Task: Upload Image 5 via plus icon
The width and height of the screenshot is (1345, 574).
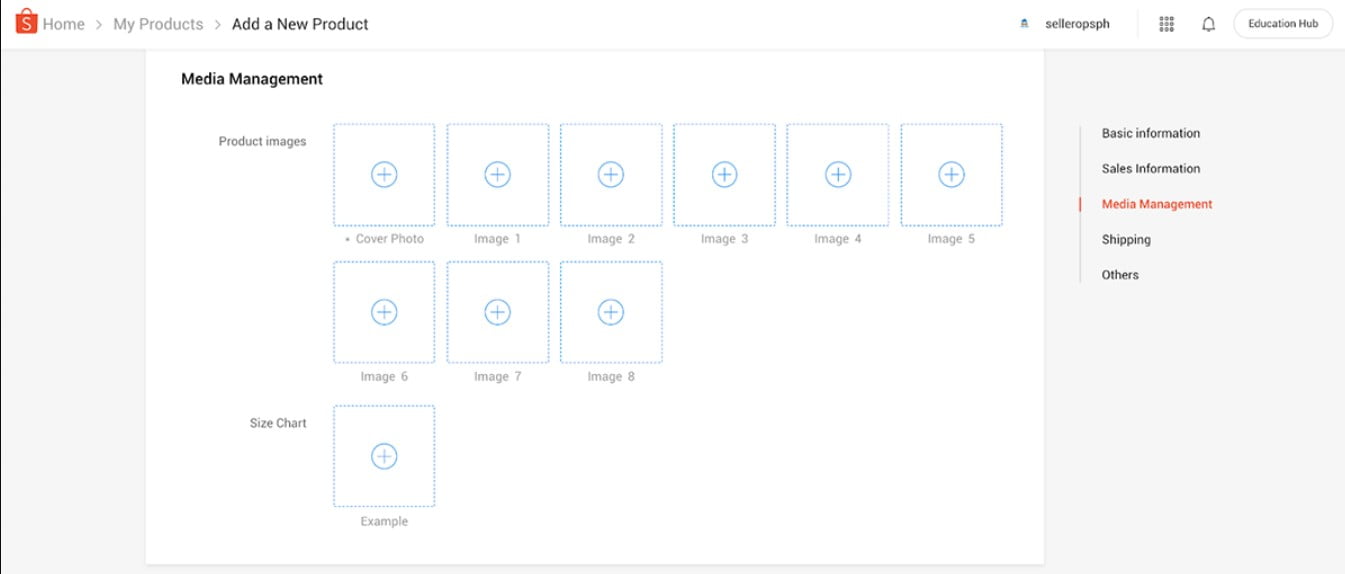Action: [x=951, y=175]
